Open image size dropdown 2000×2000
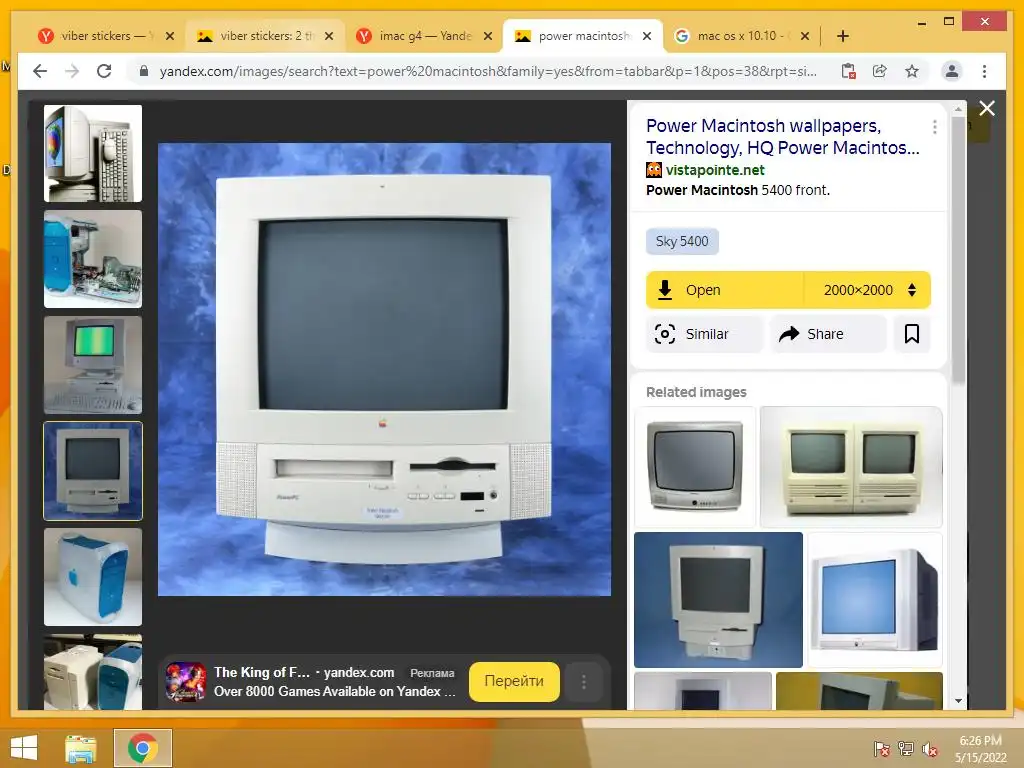Viewport: 1024px width, 768px height. (867, 290)
